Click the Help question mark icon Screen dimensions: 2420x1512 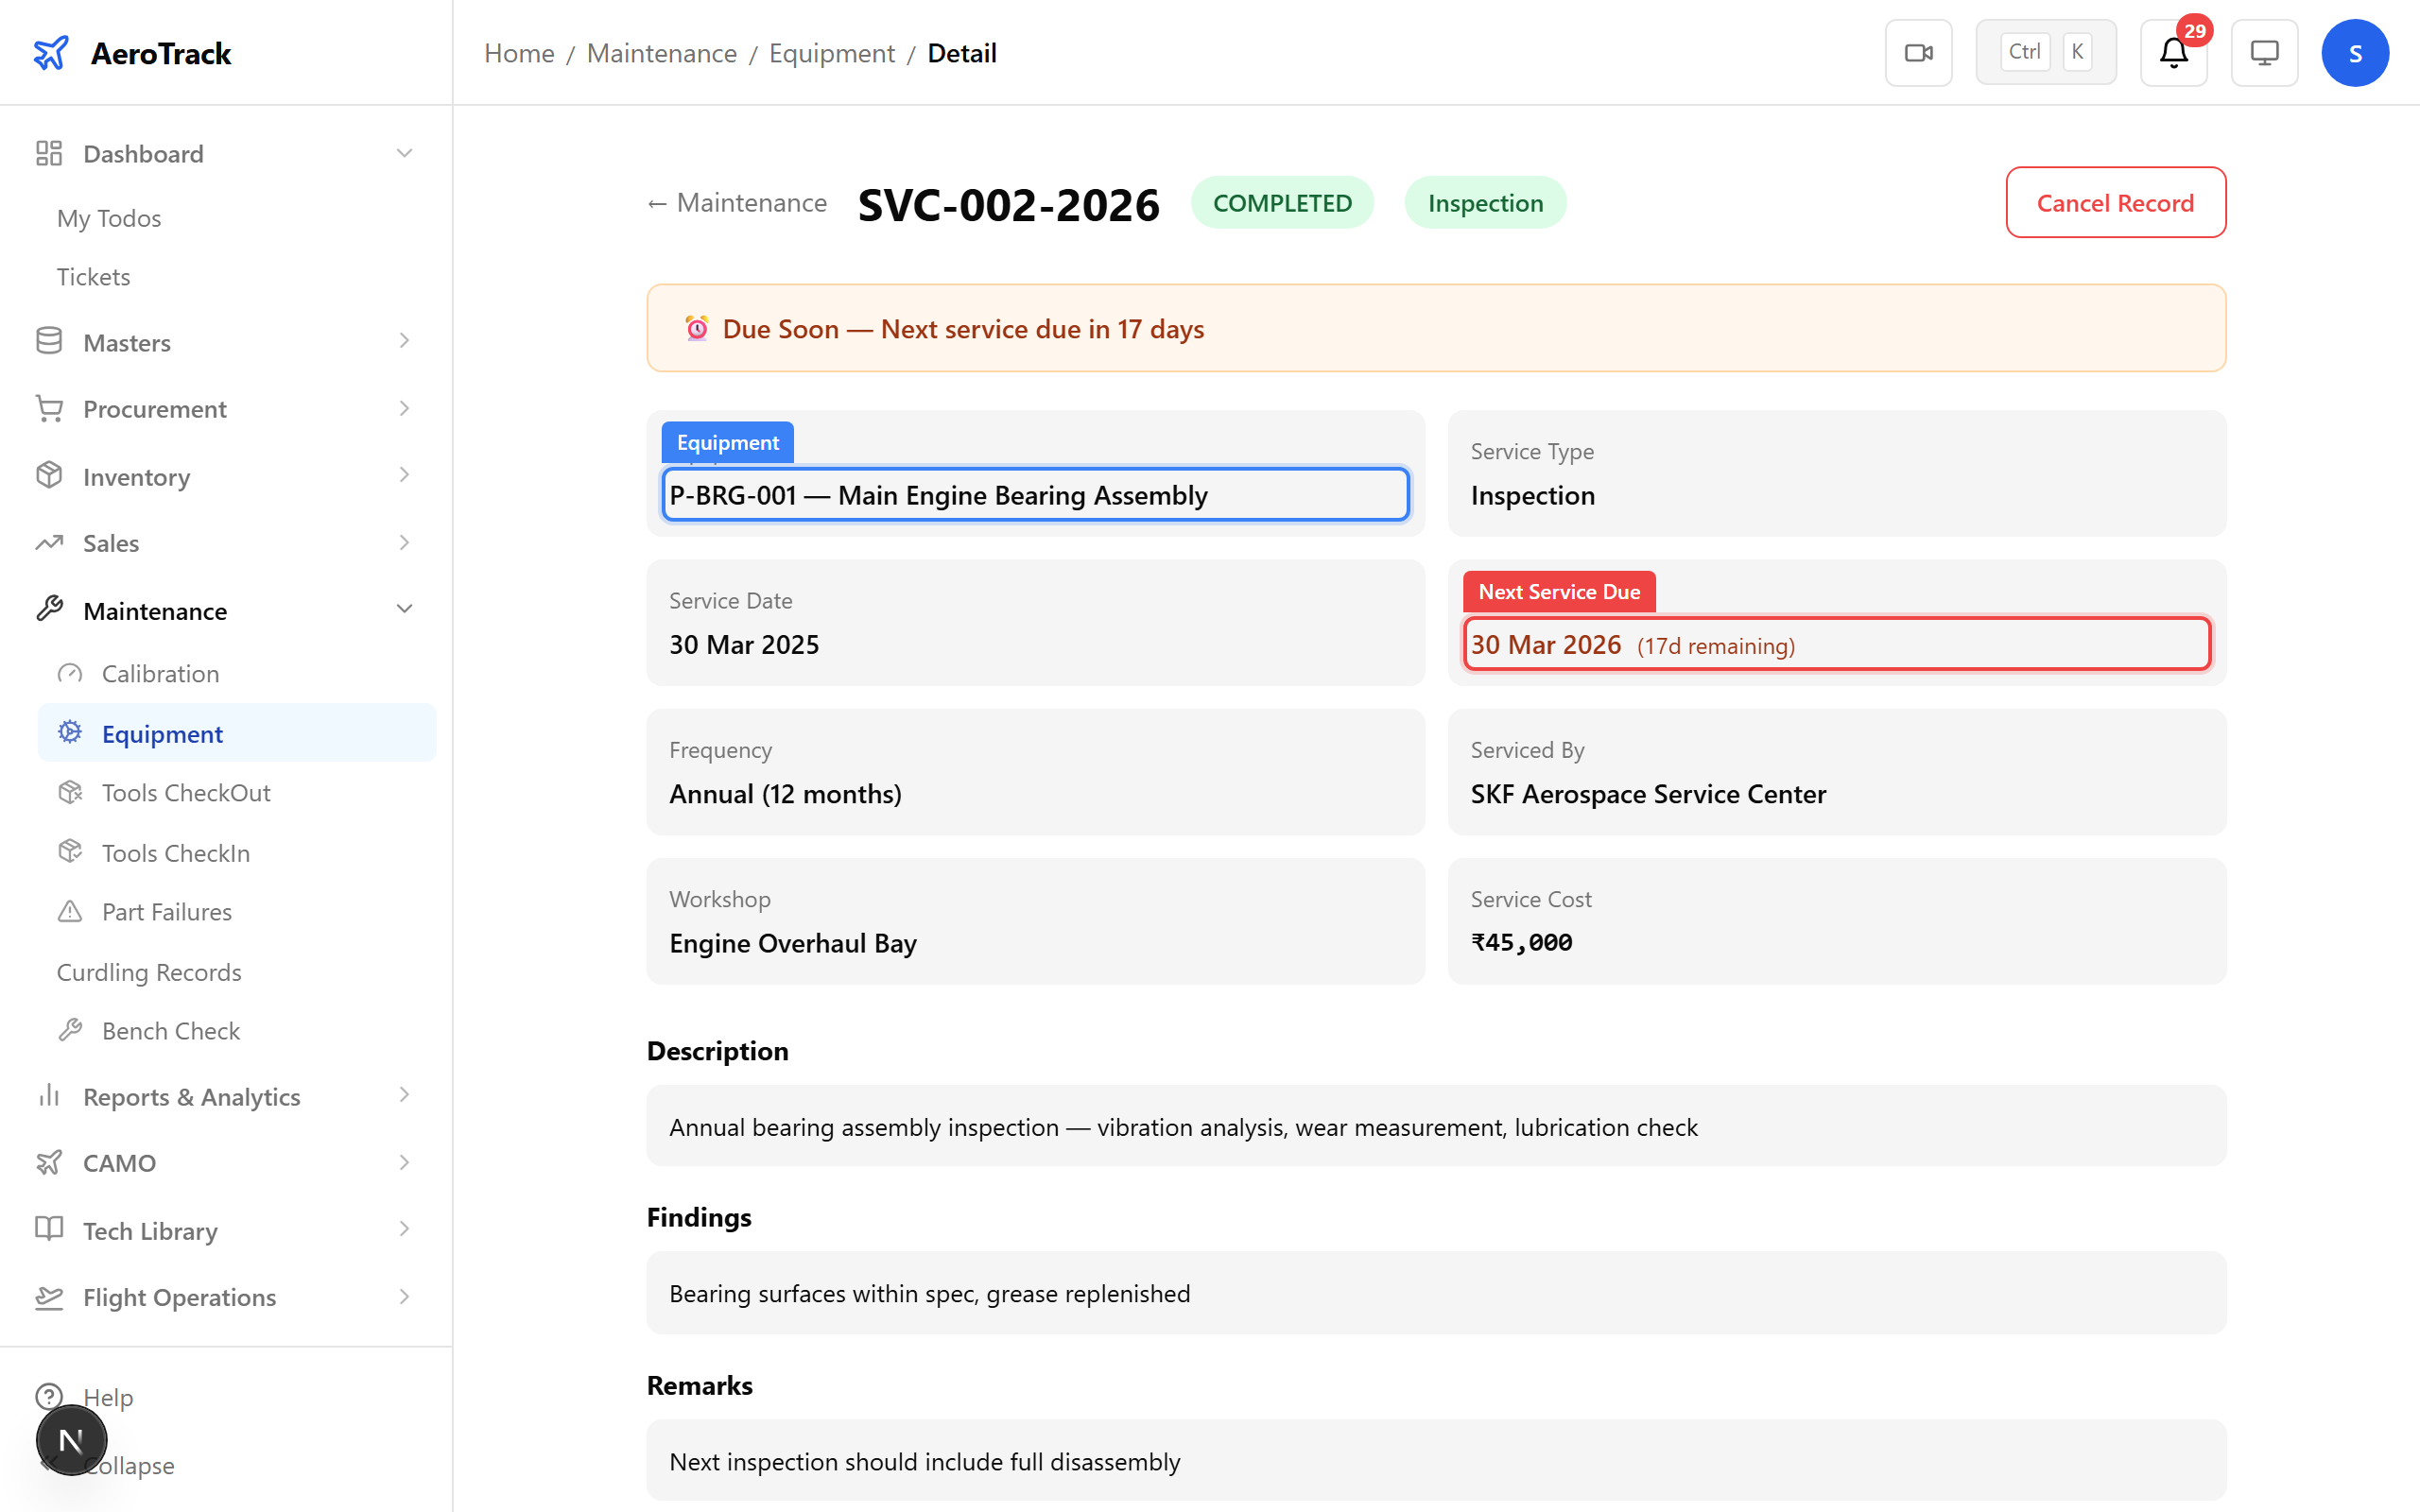click(x=49, y=1396)
